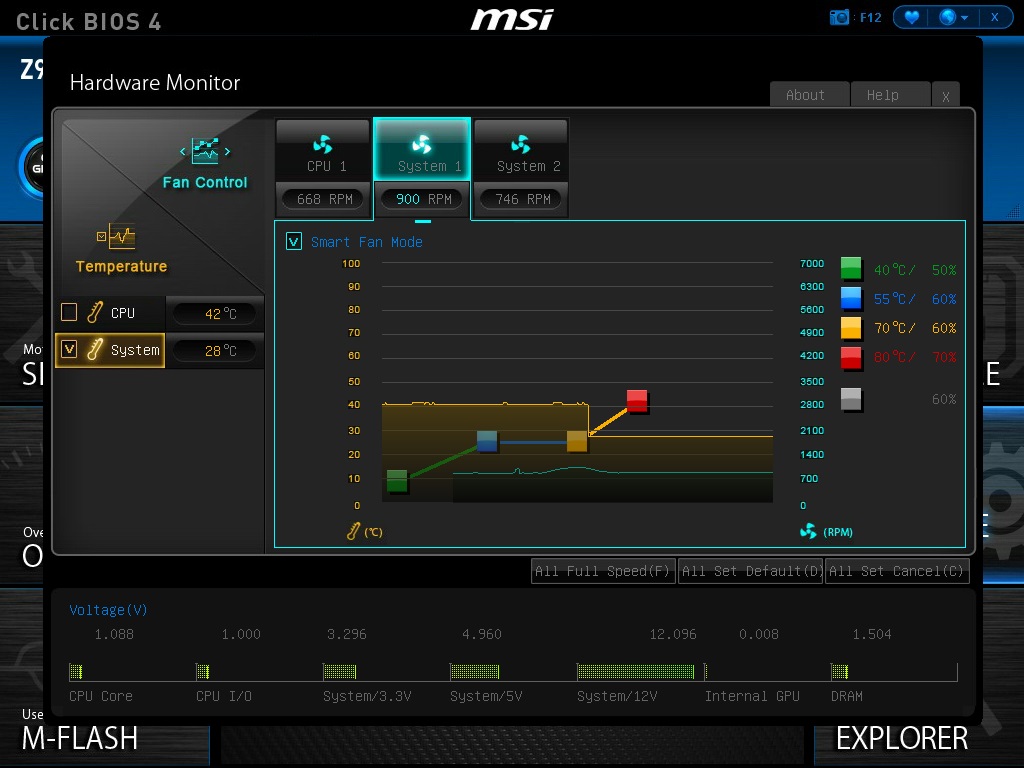The height and width of the screenshot is (768, 1024).
Task: Click the CPU thermometer icon
Action: [x=95, y=312]
